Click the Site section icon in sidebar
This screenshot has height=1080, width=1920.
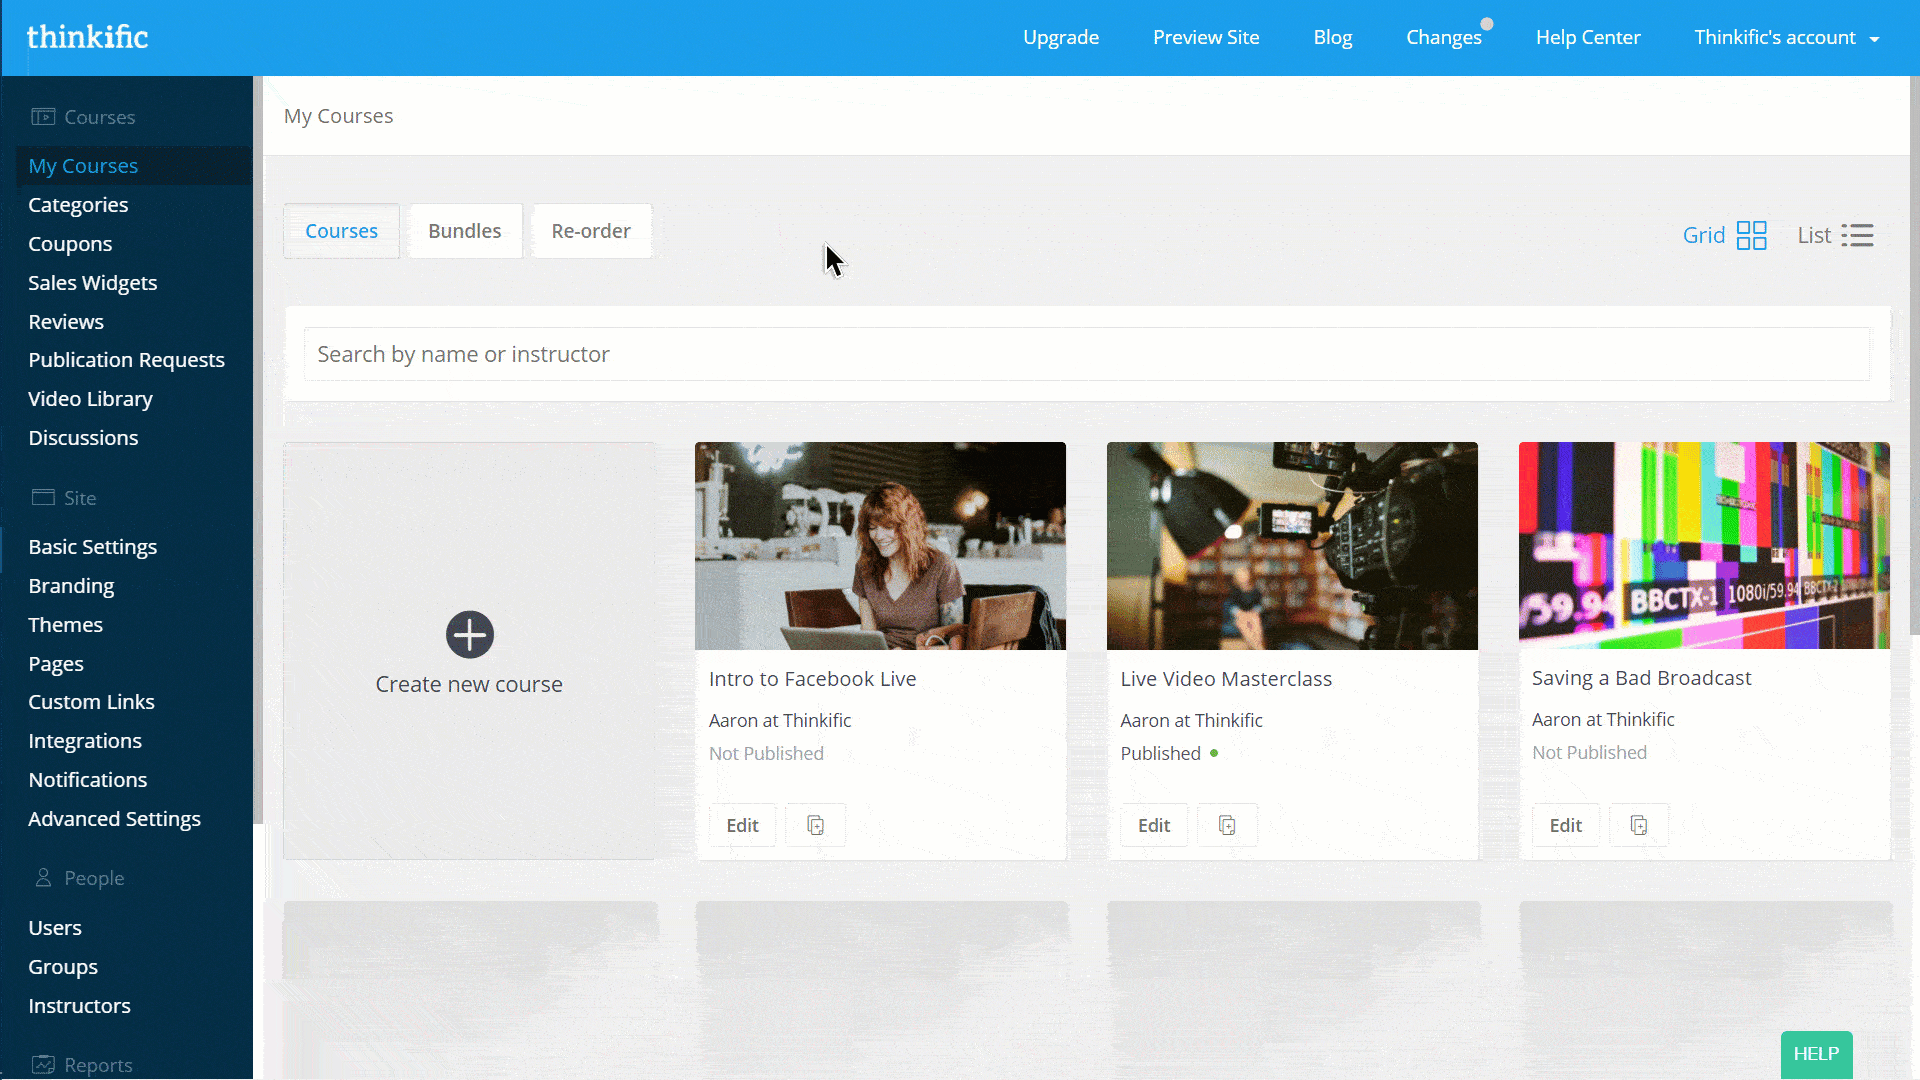click(43, 497)
